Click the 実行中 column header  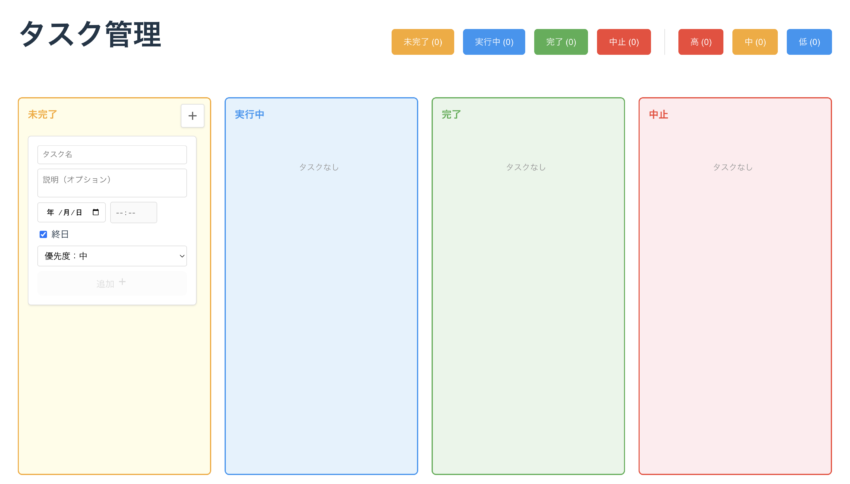tap(250, 115)
